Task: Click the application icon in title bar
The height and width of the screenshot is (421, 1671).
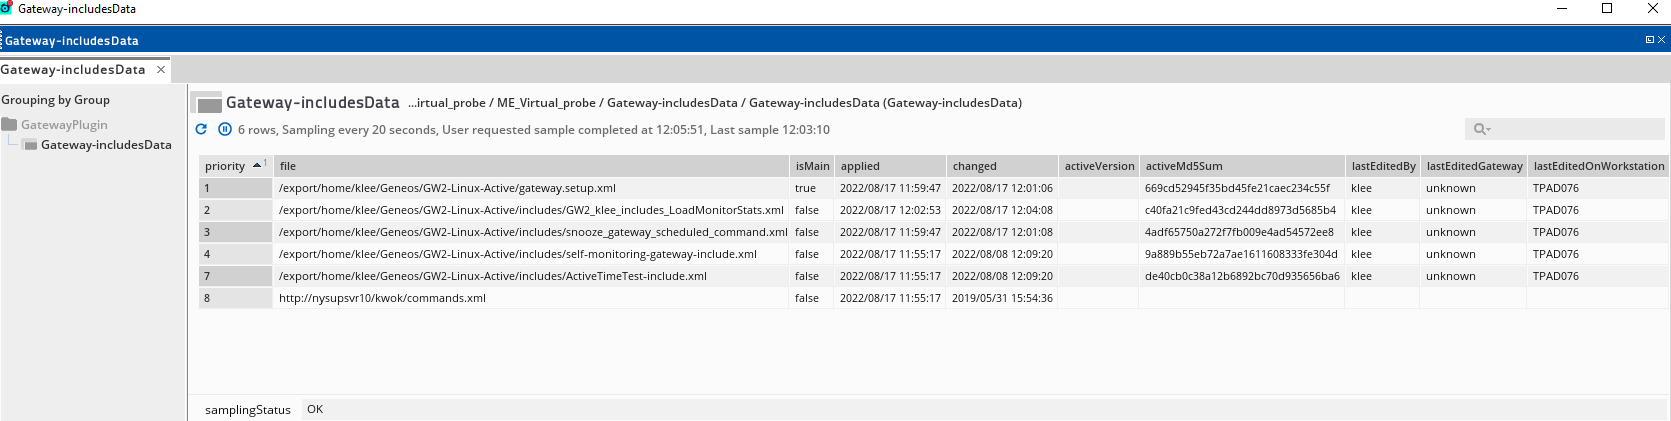Action: click(x=6, y=8)
